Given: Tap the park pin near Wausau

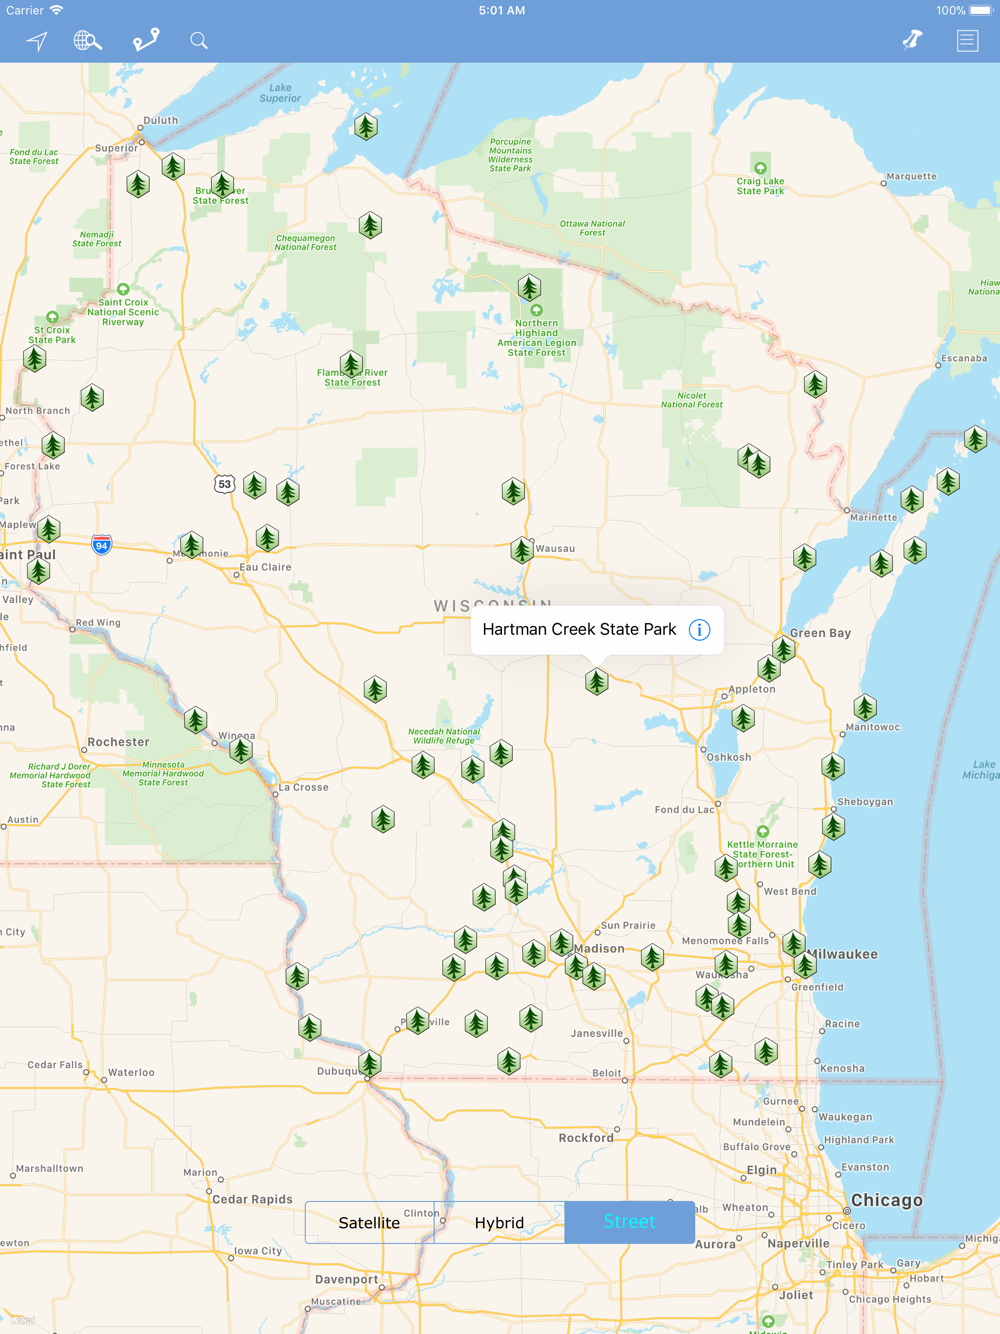Looking at the screenshot, I should [x=522, y=550].
